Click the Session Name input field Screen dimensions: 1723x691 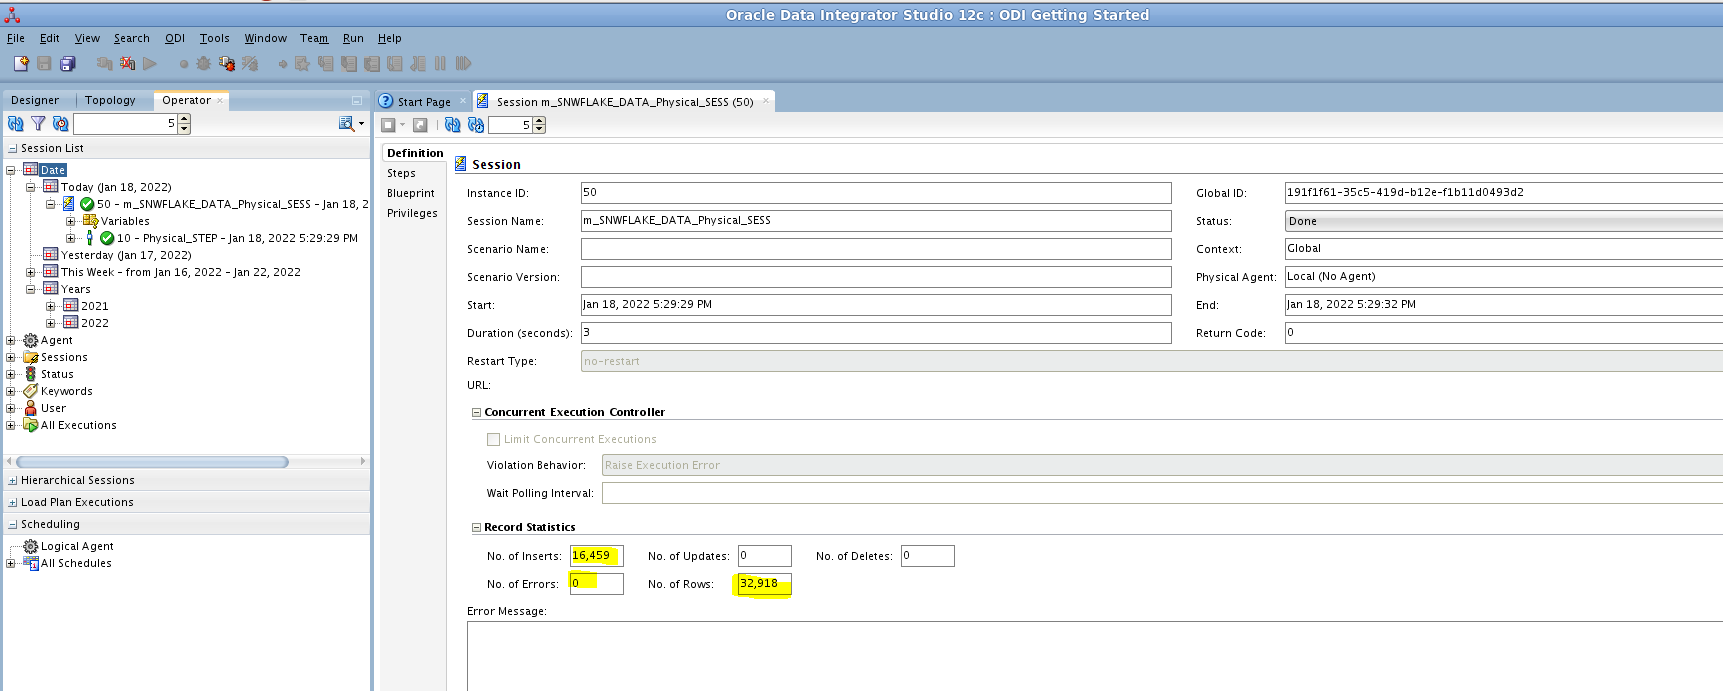875,221
